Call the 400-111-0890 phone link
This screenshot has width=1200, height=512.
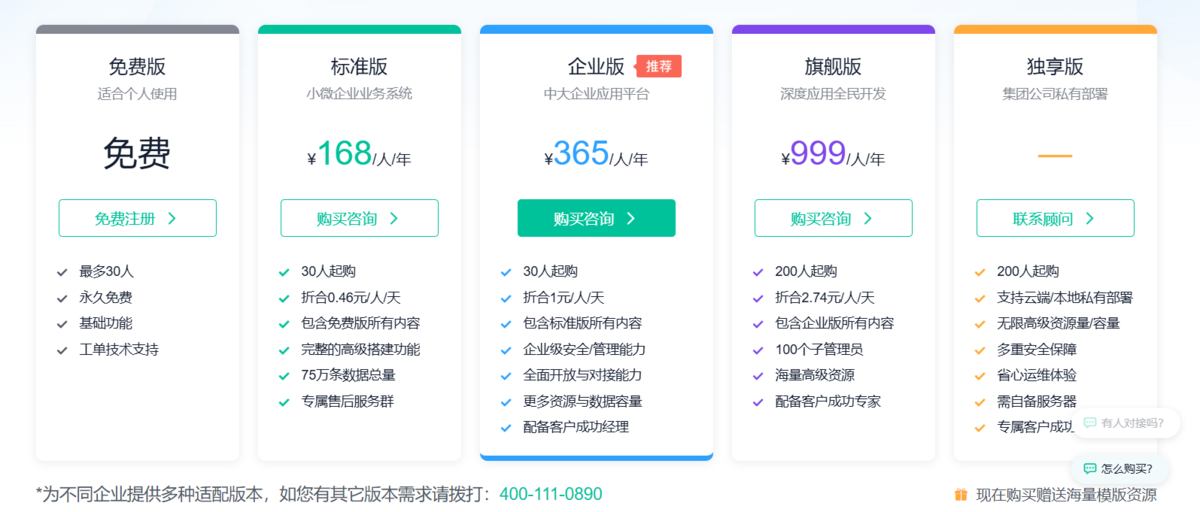point(551,494)
